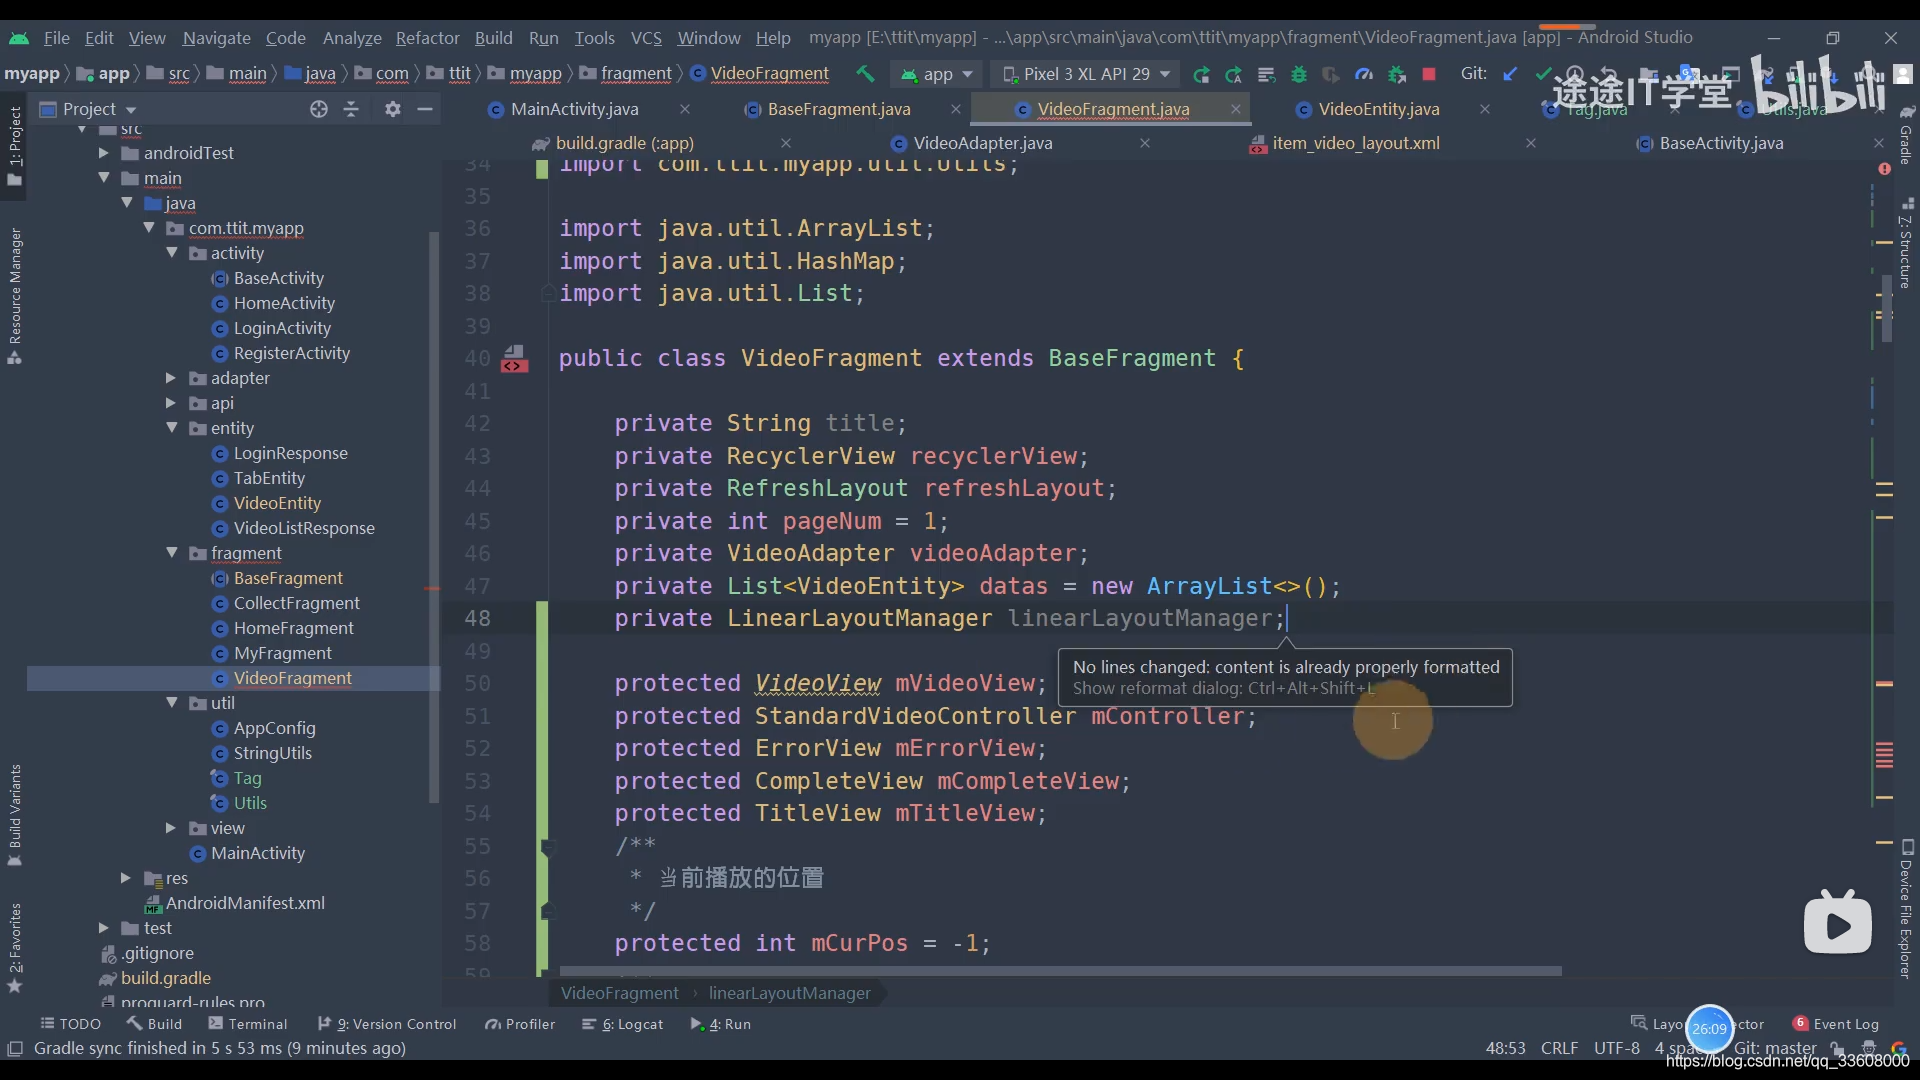1920x1080 pixels.
Task: Open the TODO tool window
Action: click(70, 1024)
